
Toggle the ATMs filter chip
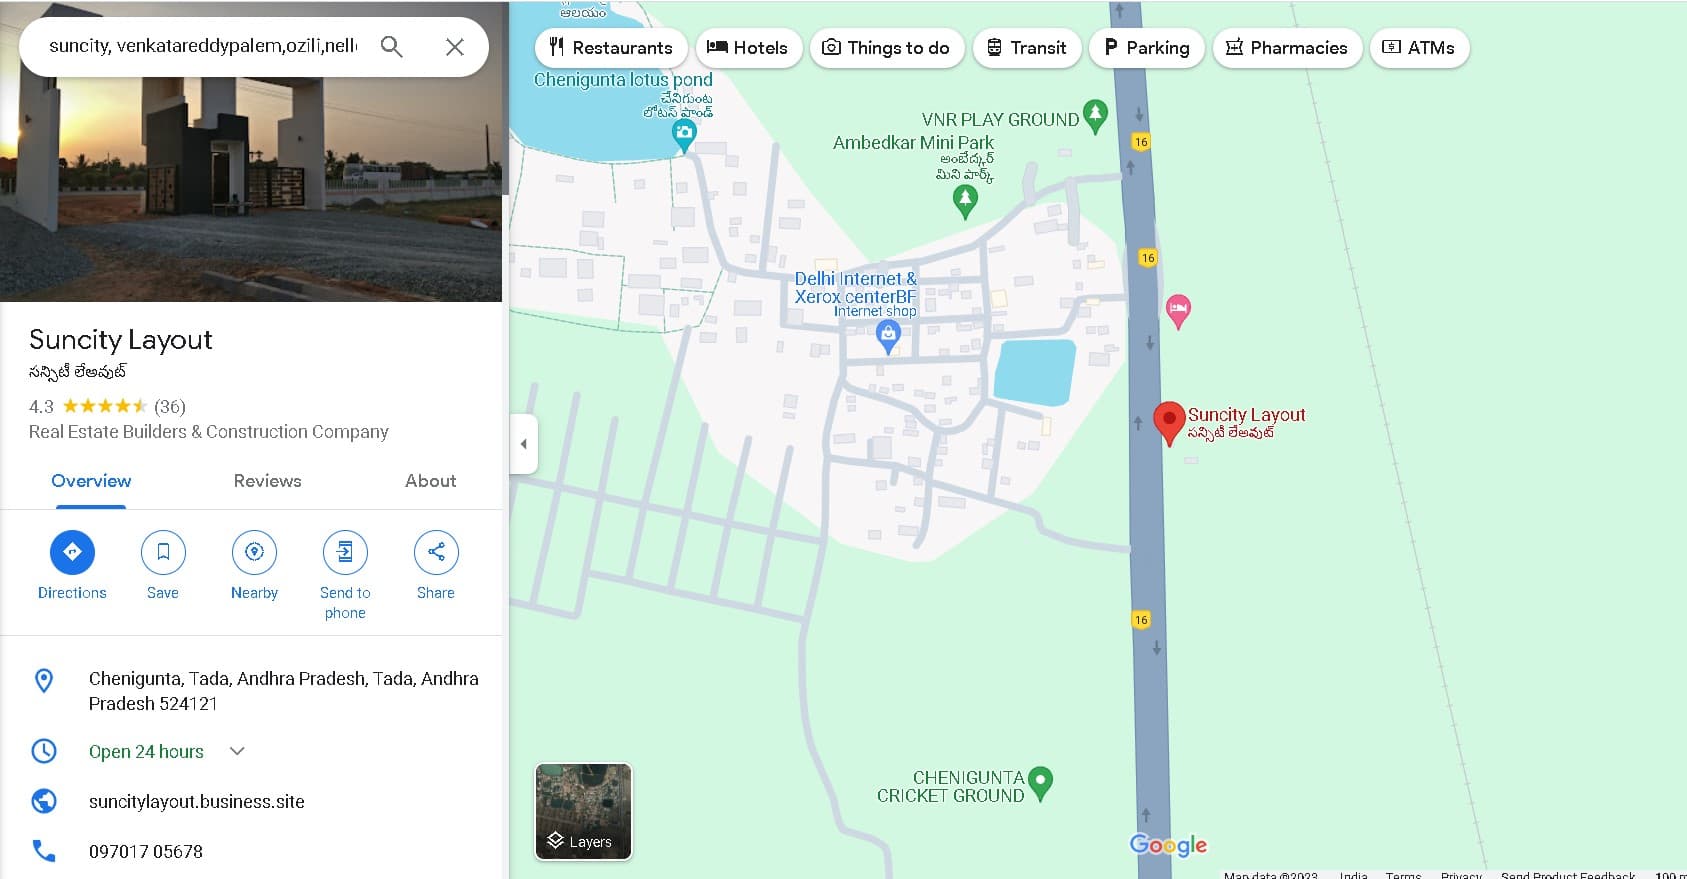[x=1419, y=48]
